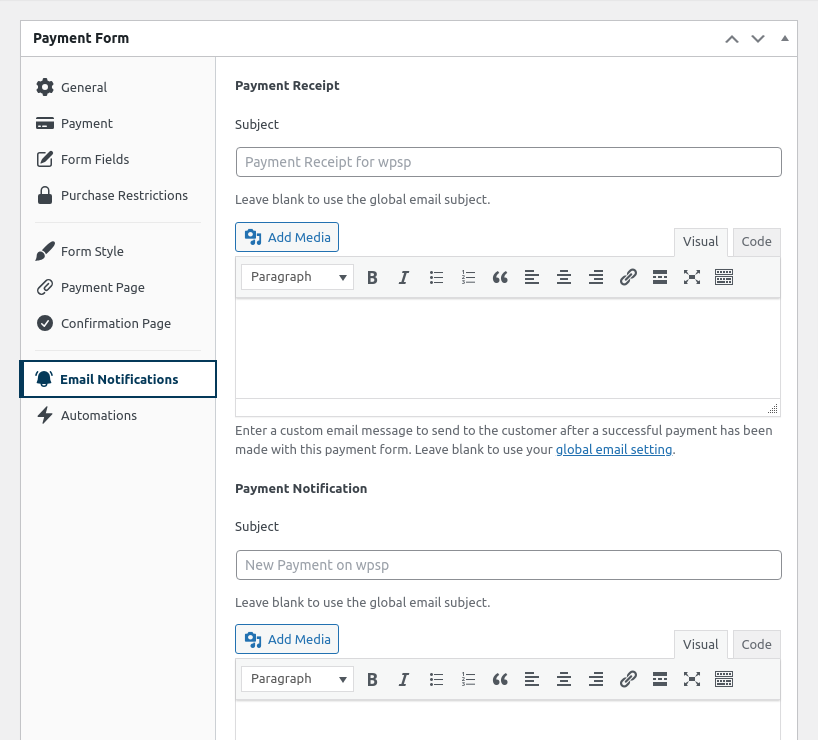This screenshot has width=818, height=740.
Task: Click Bold icon in Payment Receipt editor
Action: point(372,278)
